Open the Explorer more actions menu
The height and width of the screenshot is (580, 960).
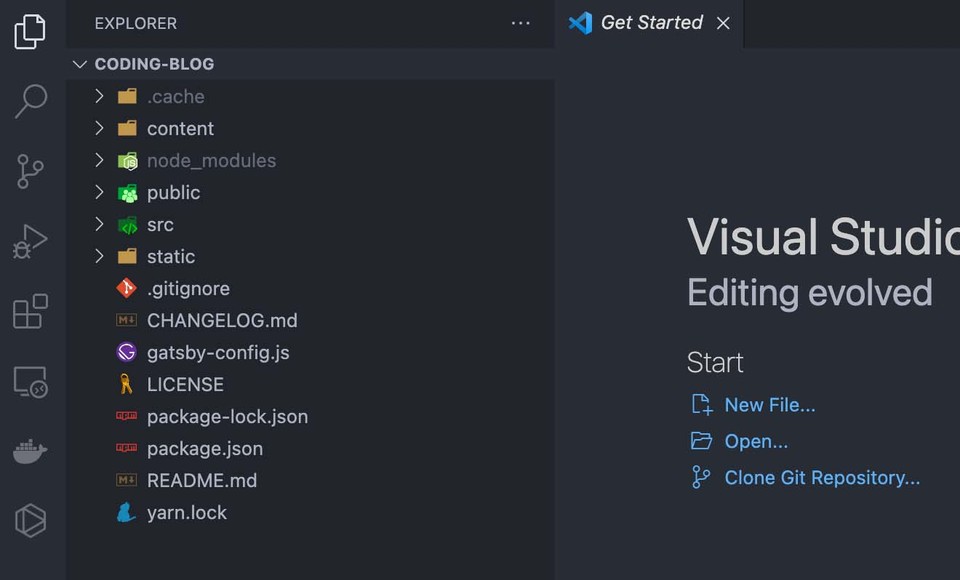coord(520,23)
